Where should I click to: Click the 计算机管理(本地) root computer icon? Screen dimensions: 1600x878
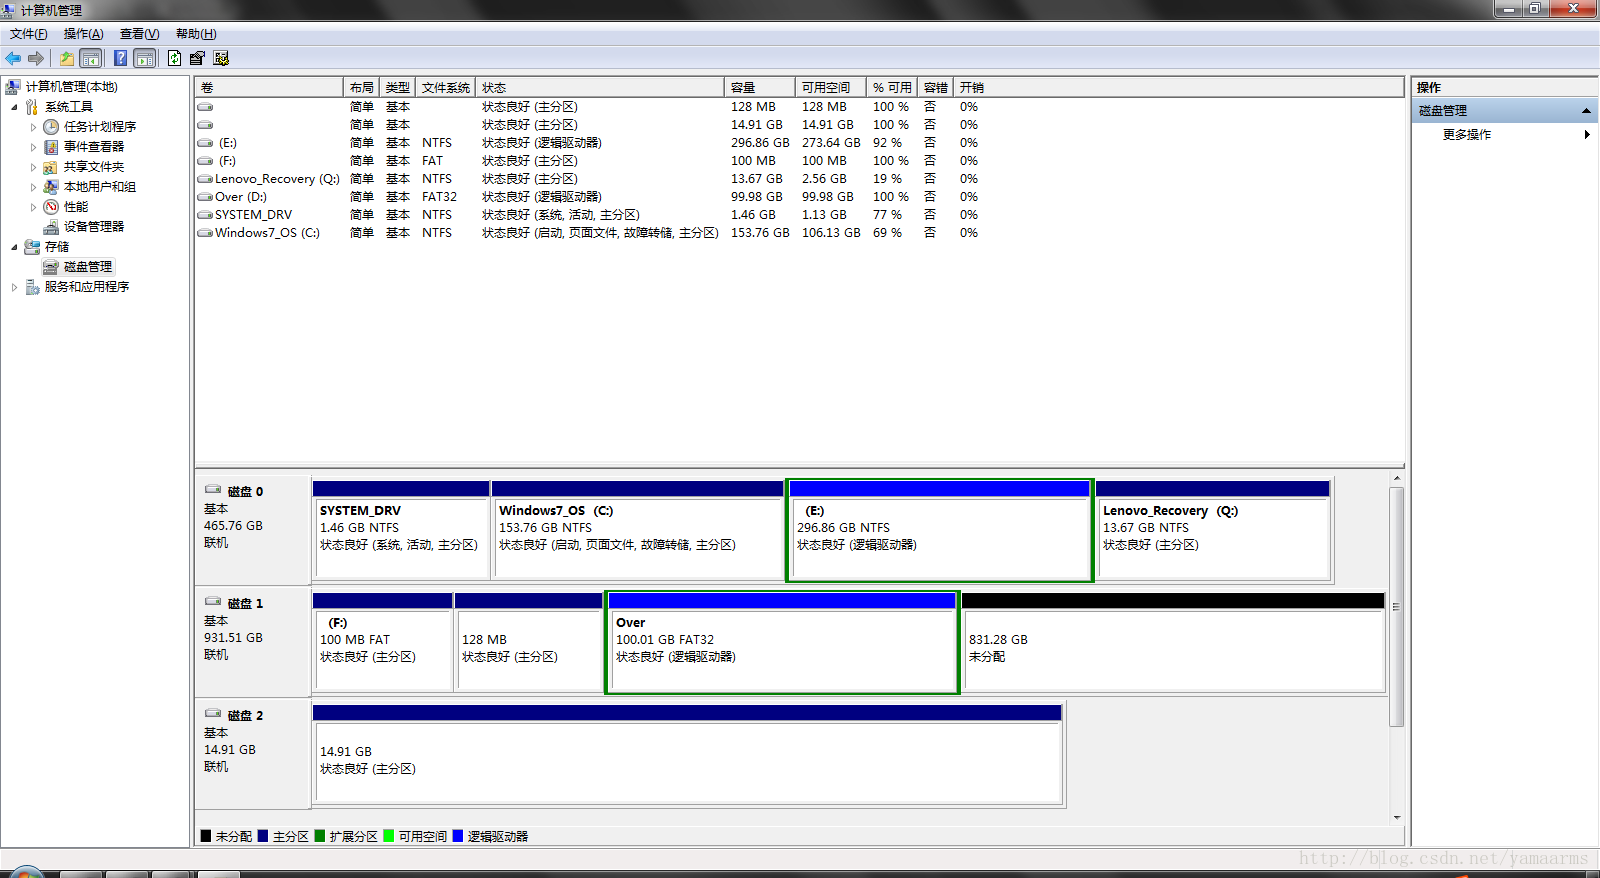(x=13, y=87)
